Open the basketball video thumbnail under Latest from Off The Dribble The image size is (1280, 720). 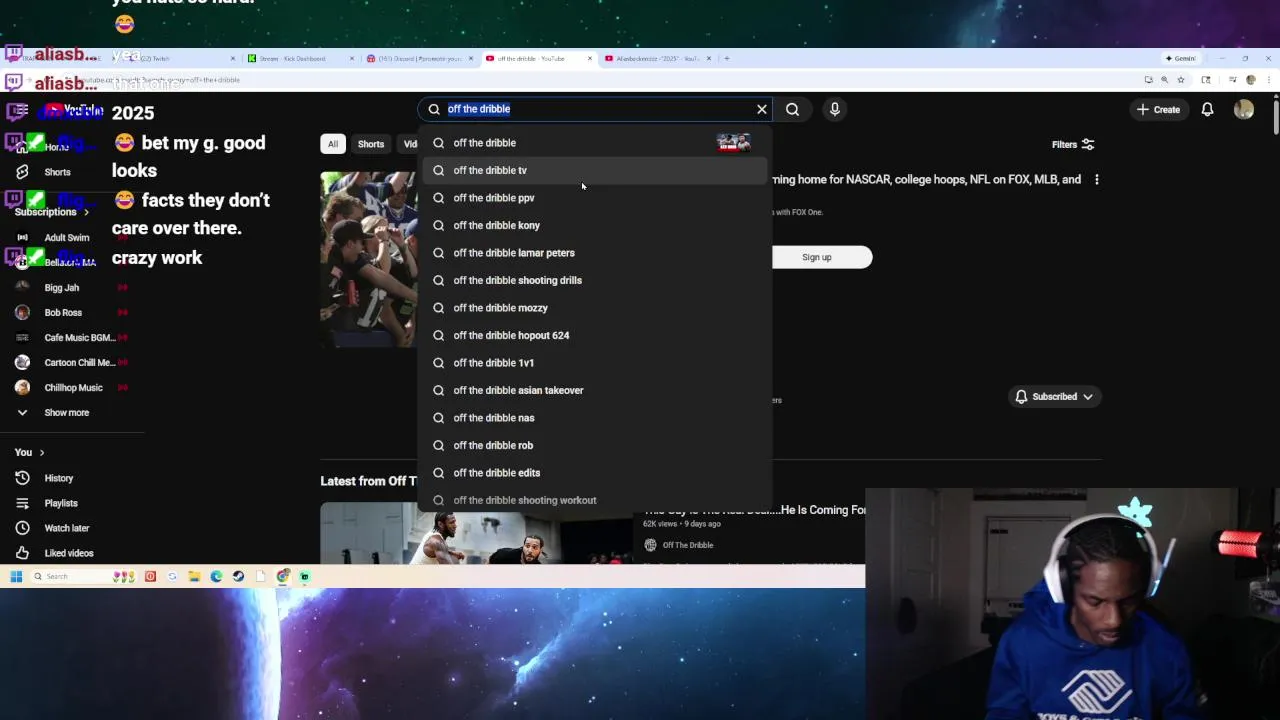(x=476, y=534)
